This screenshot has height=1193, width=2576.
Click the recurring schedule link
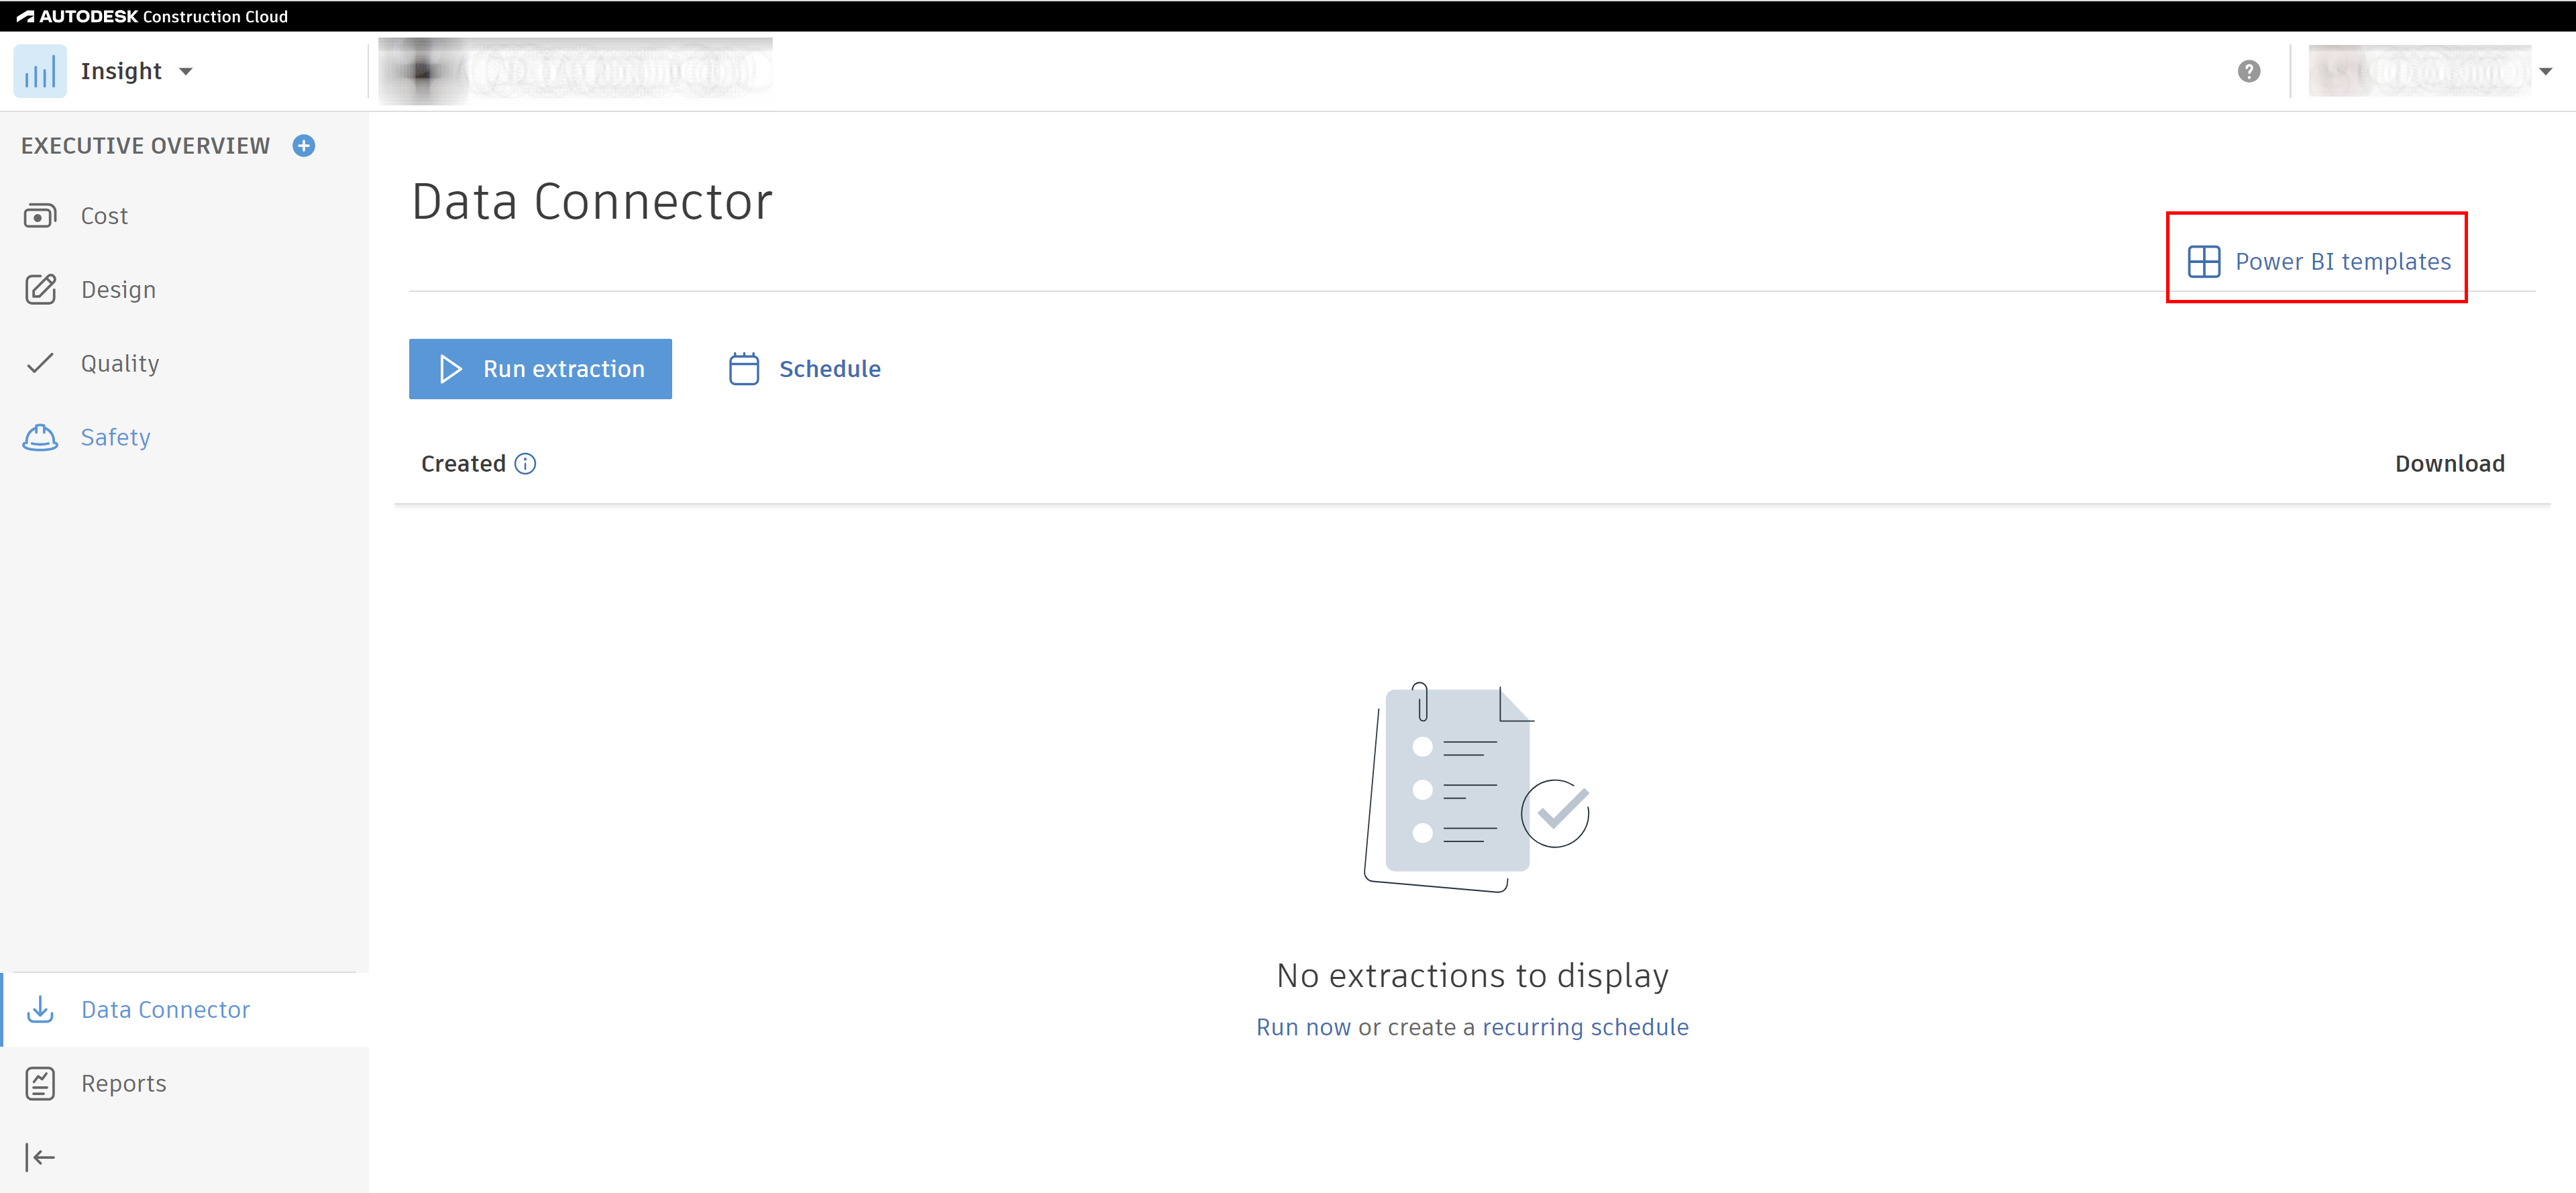pos(1585,1027)
